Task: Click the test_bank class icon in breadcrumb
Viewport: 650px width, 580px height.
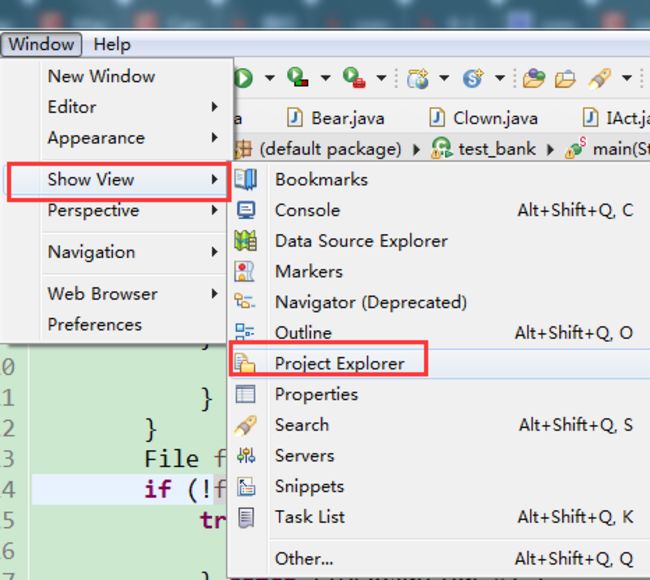Action: (442, 148)
